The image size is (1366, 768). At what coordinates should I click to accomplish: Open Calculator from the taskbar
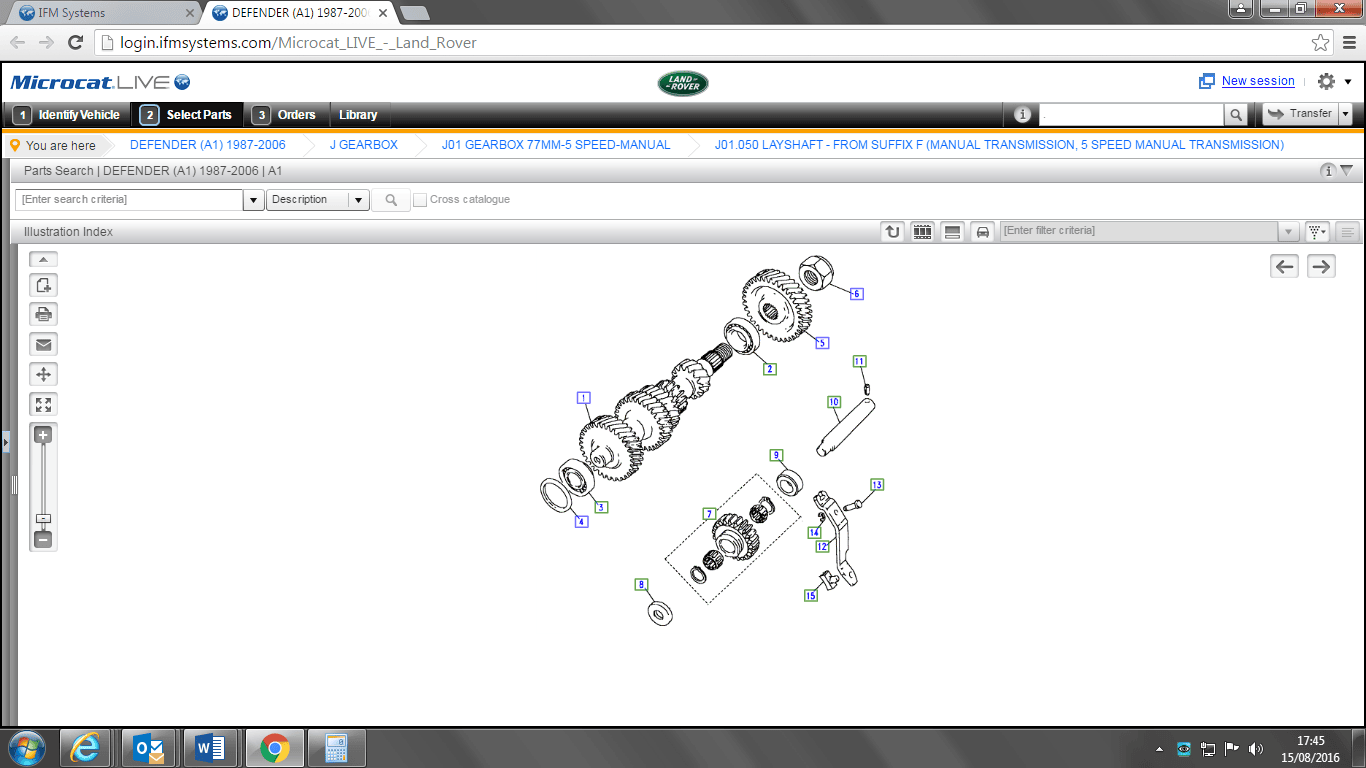[336, 748]
